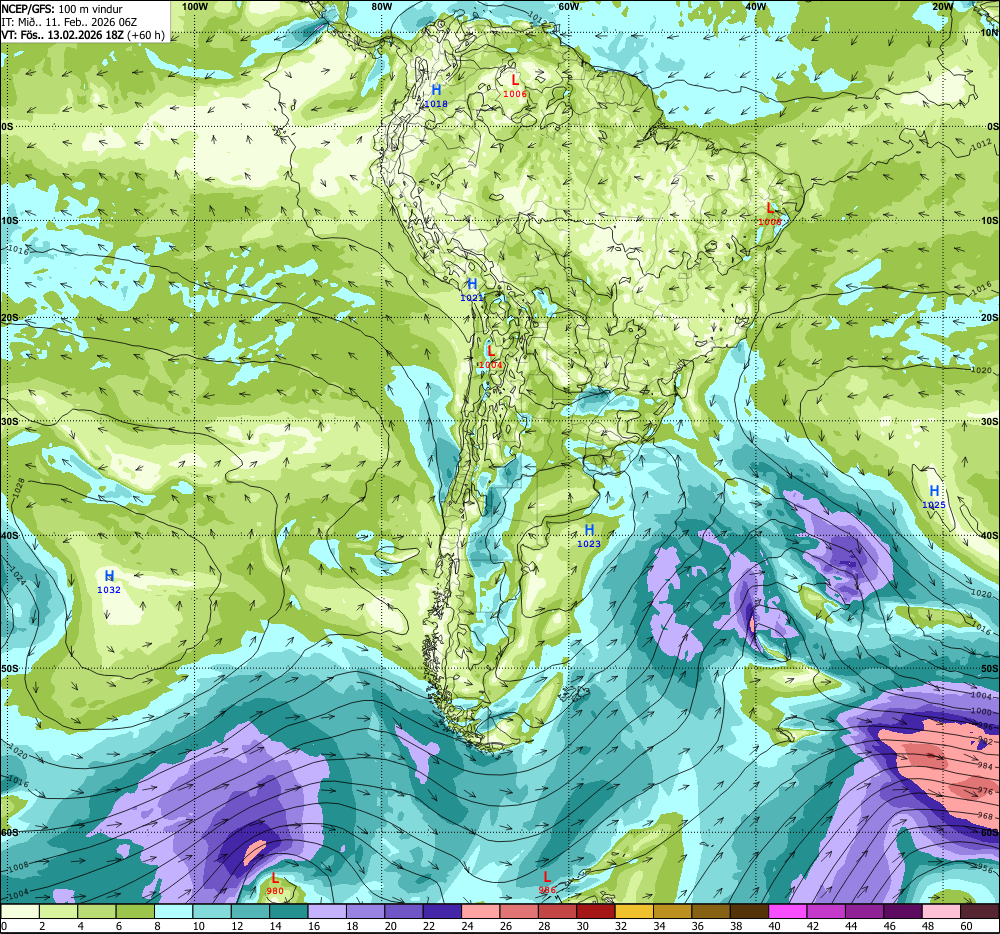Click the pressure value 1032
The height and width of the screenshot is (934, 1000).
coord(109,590)
